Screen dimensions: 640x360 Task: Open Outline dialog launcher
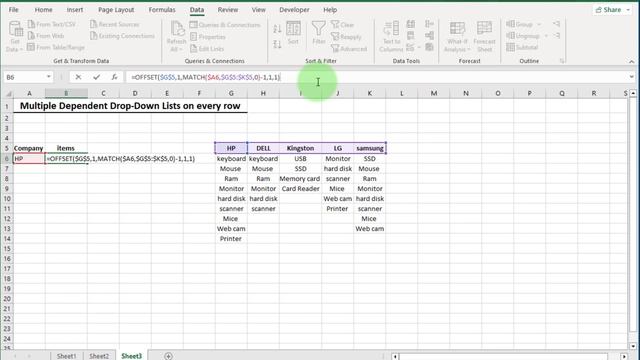[562, 61]
